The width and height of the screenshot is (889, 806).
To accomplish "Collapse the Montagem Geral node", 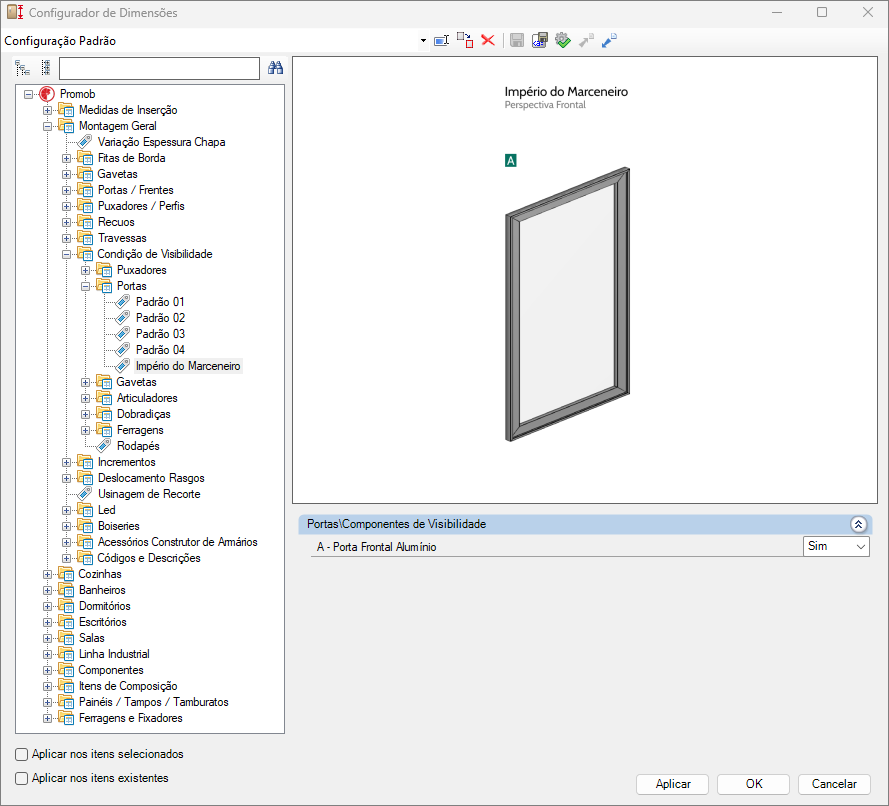I will click(x=48, y=126).
